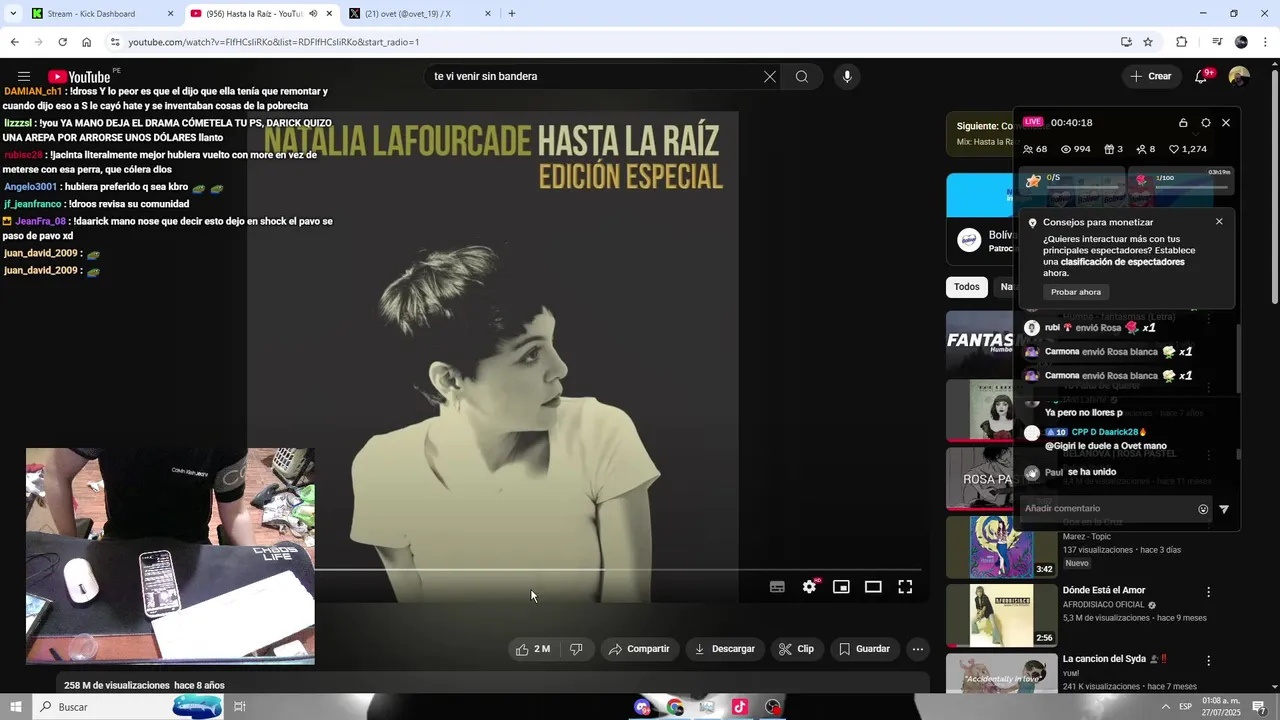
Task: Open live chat filter funnel
Action: tap(1224, 509)
